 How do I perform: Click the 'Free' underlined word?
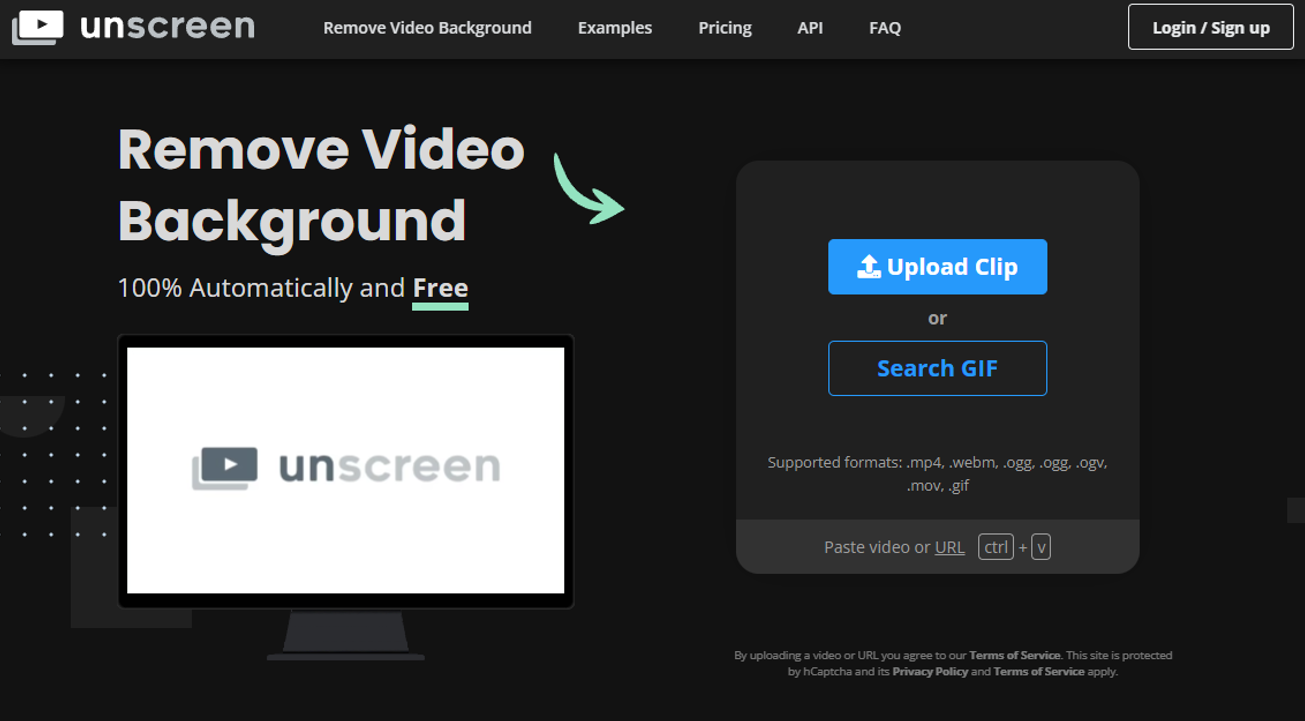[440, 288]
